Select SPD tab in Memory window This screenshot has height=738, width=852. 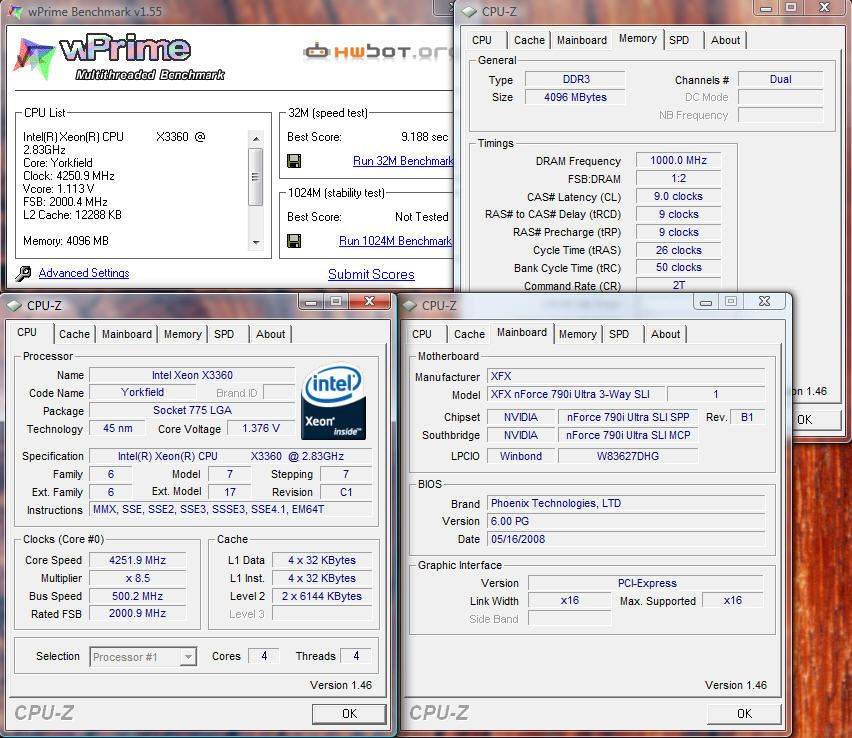tap(679, 40)
